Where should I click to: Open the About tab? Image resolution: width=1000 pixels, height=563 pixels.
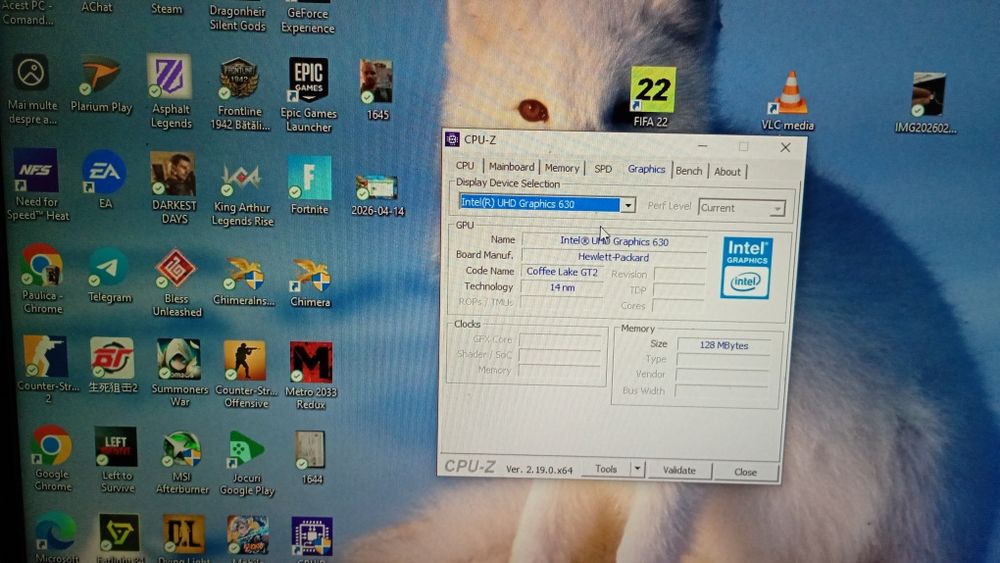(727, 172)
